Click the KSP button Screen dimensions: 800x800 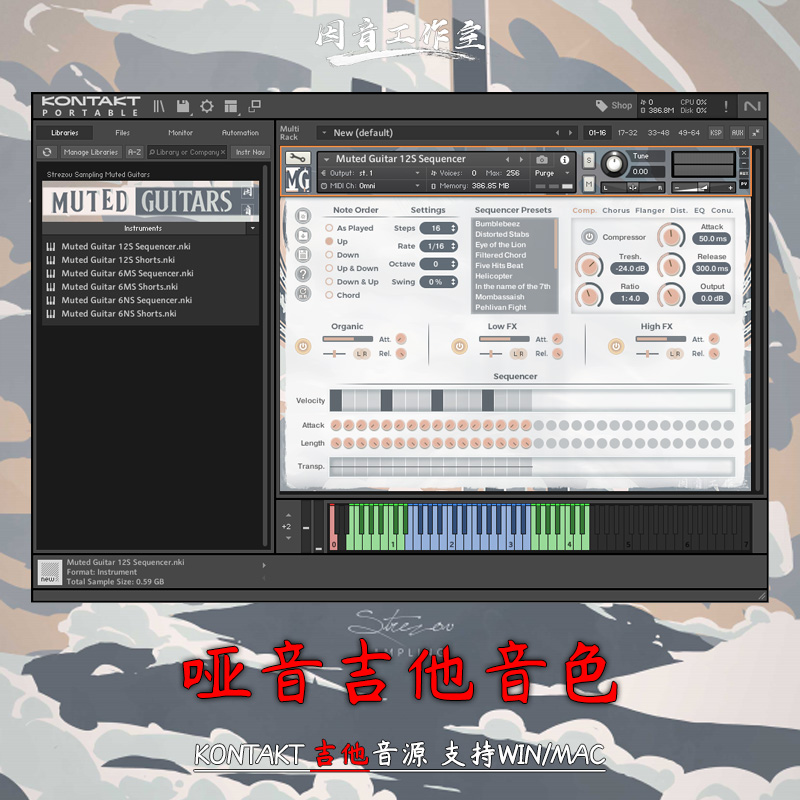coord(716,133)
